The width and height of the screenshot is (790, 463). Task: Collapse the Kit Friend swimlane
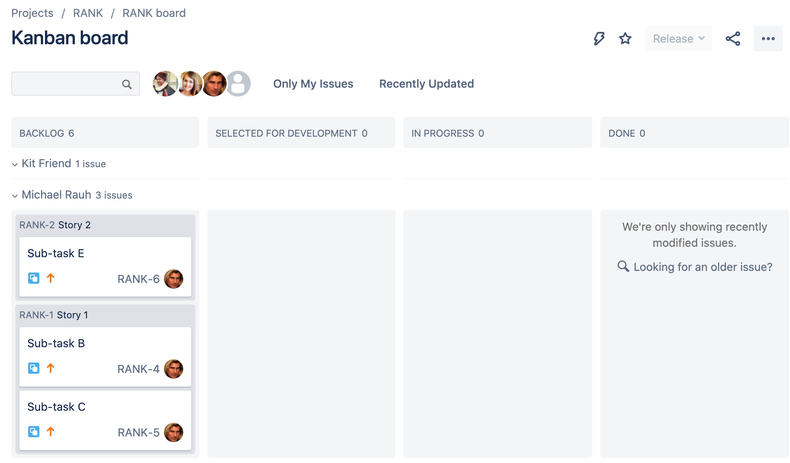click(x=15, y=164)
